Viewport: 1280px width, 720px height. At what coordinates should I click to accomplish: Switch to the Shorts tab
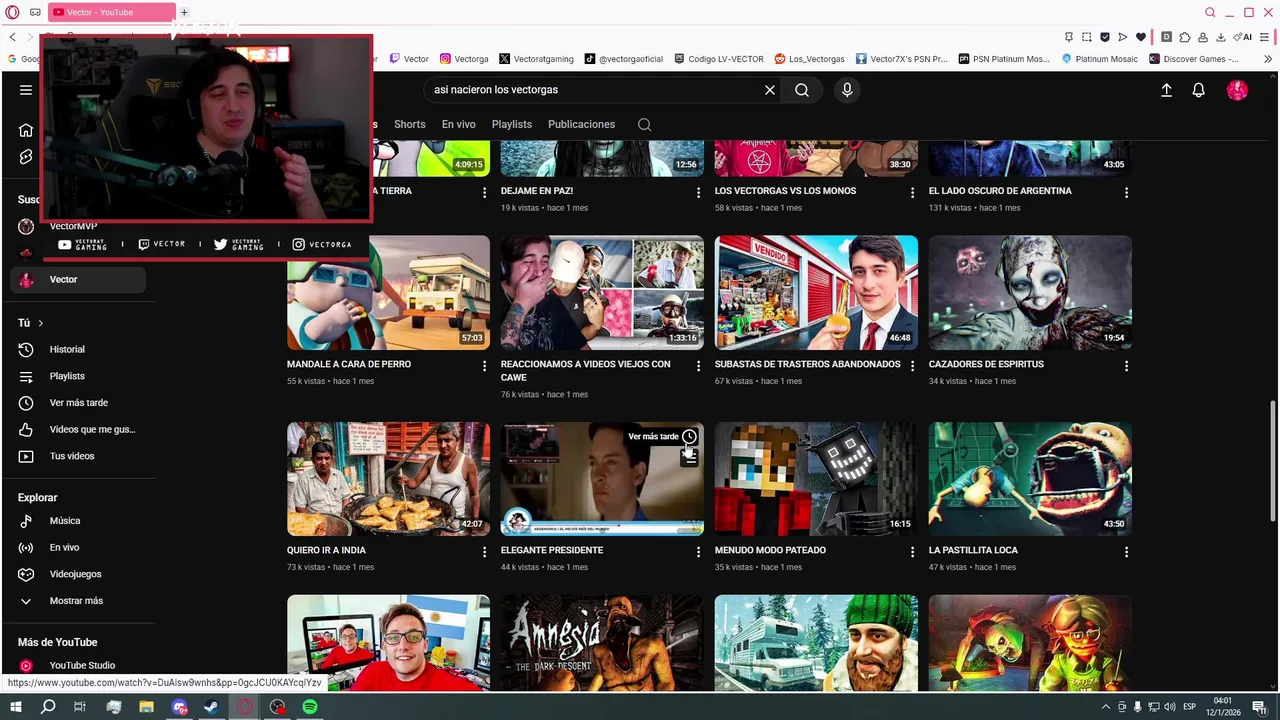[410, 124]
